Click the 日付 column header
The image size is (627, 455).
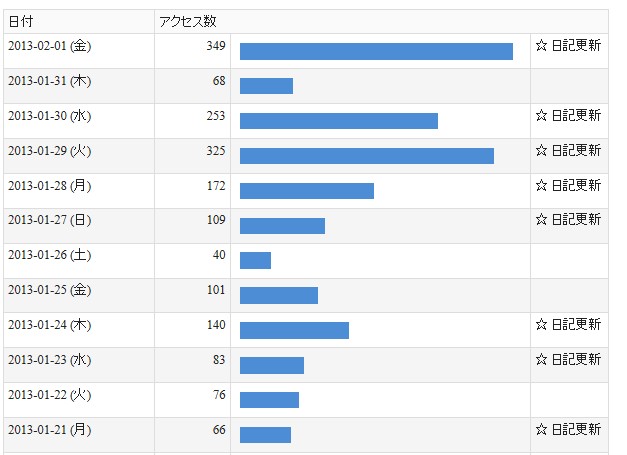[21, 21]
